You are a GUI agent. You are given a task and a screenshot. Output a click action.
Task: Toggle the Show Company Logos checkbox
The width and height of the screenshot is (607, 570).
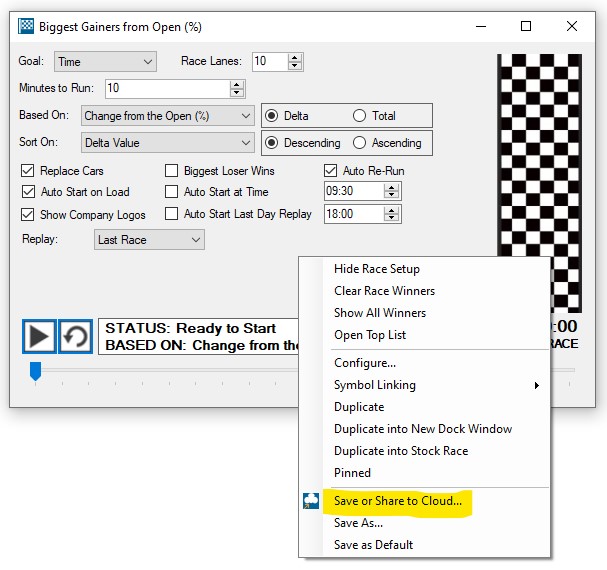[x=28, y=214]
